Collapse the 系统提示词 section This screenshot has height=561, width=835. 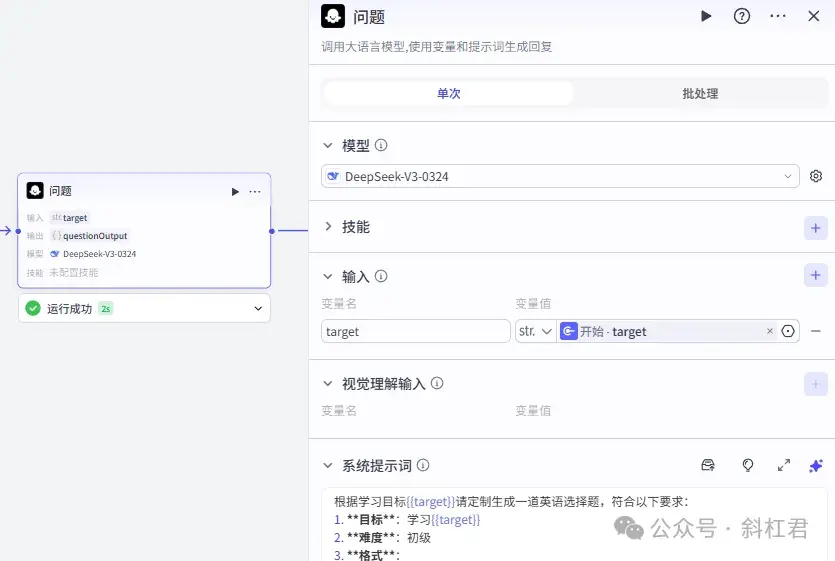point(328,465)
